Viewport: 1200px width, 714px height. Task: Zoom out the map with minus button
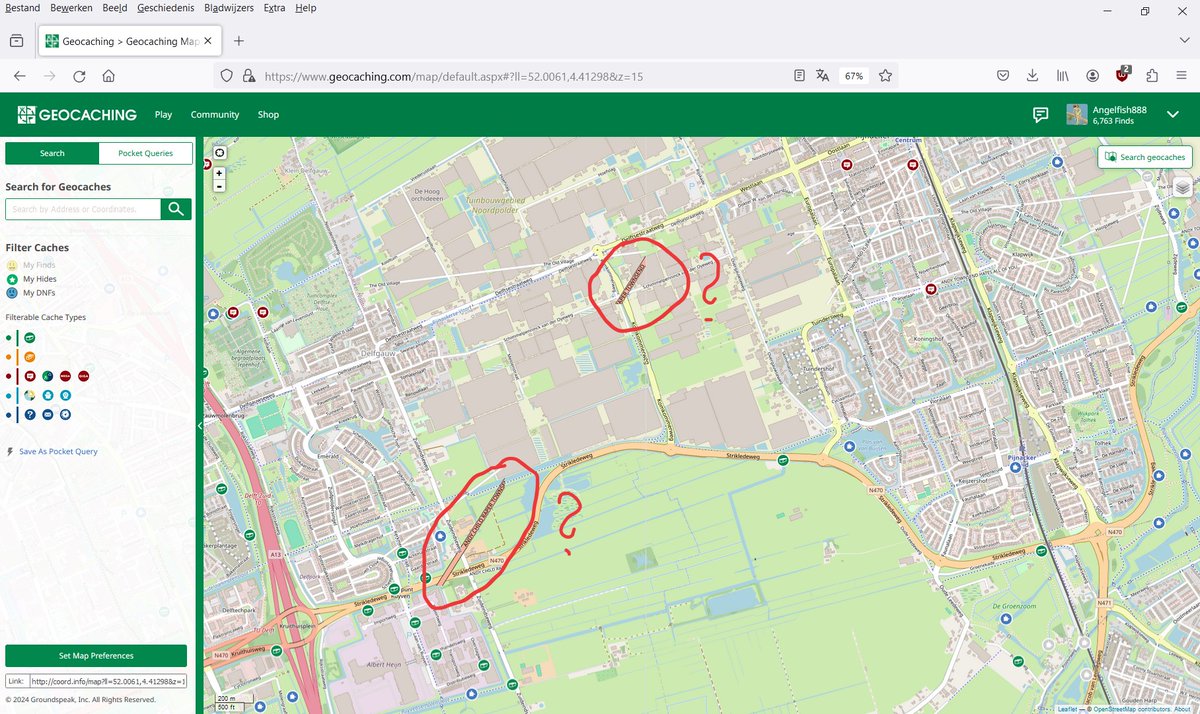tap(219, 185)
